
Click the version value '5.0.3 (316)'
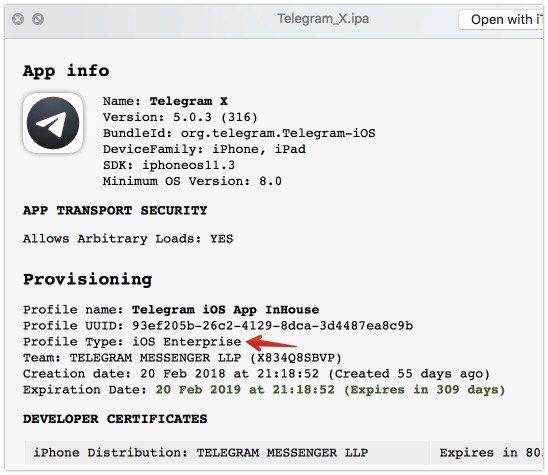tap(216, 117)
